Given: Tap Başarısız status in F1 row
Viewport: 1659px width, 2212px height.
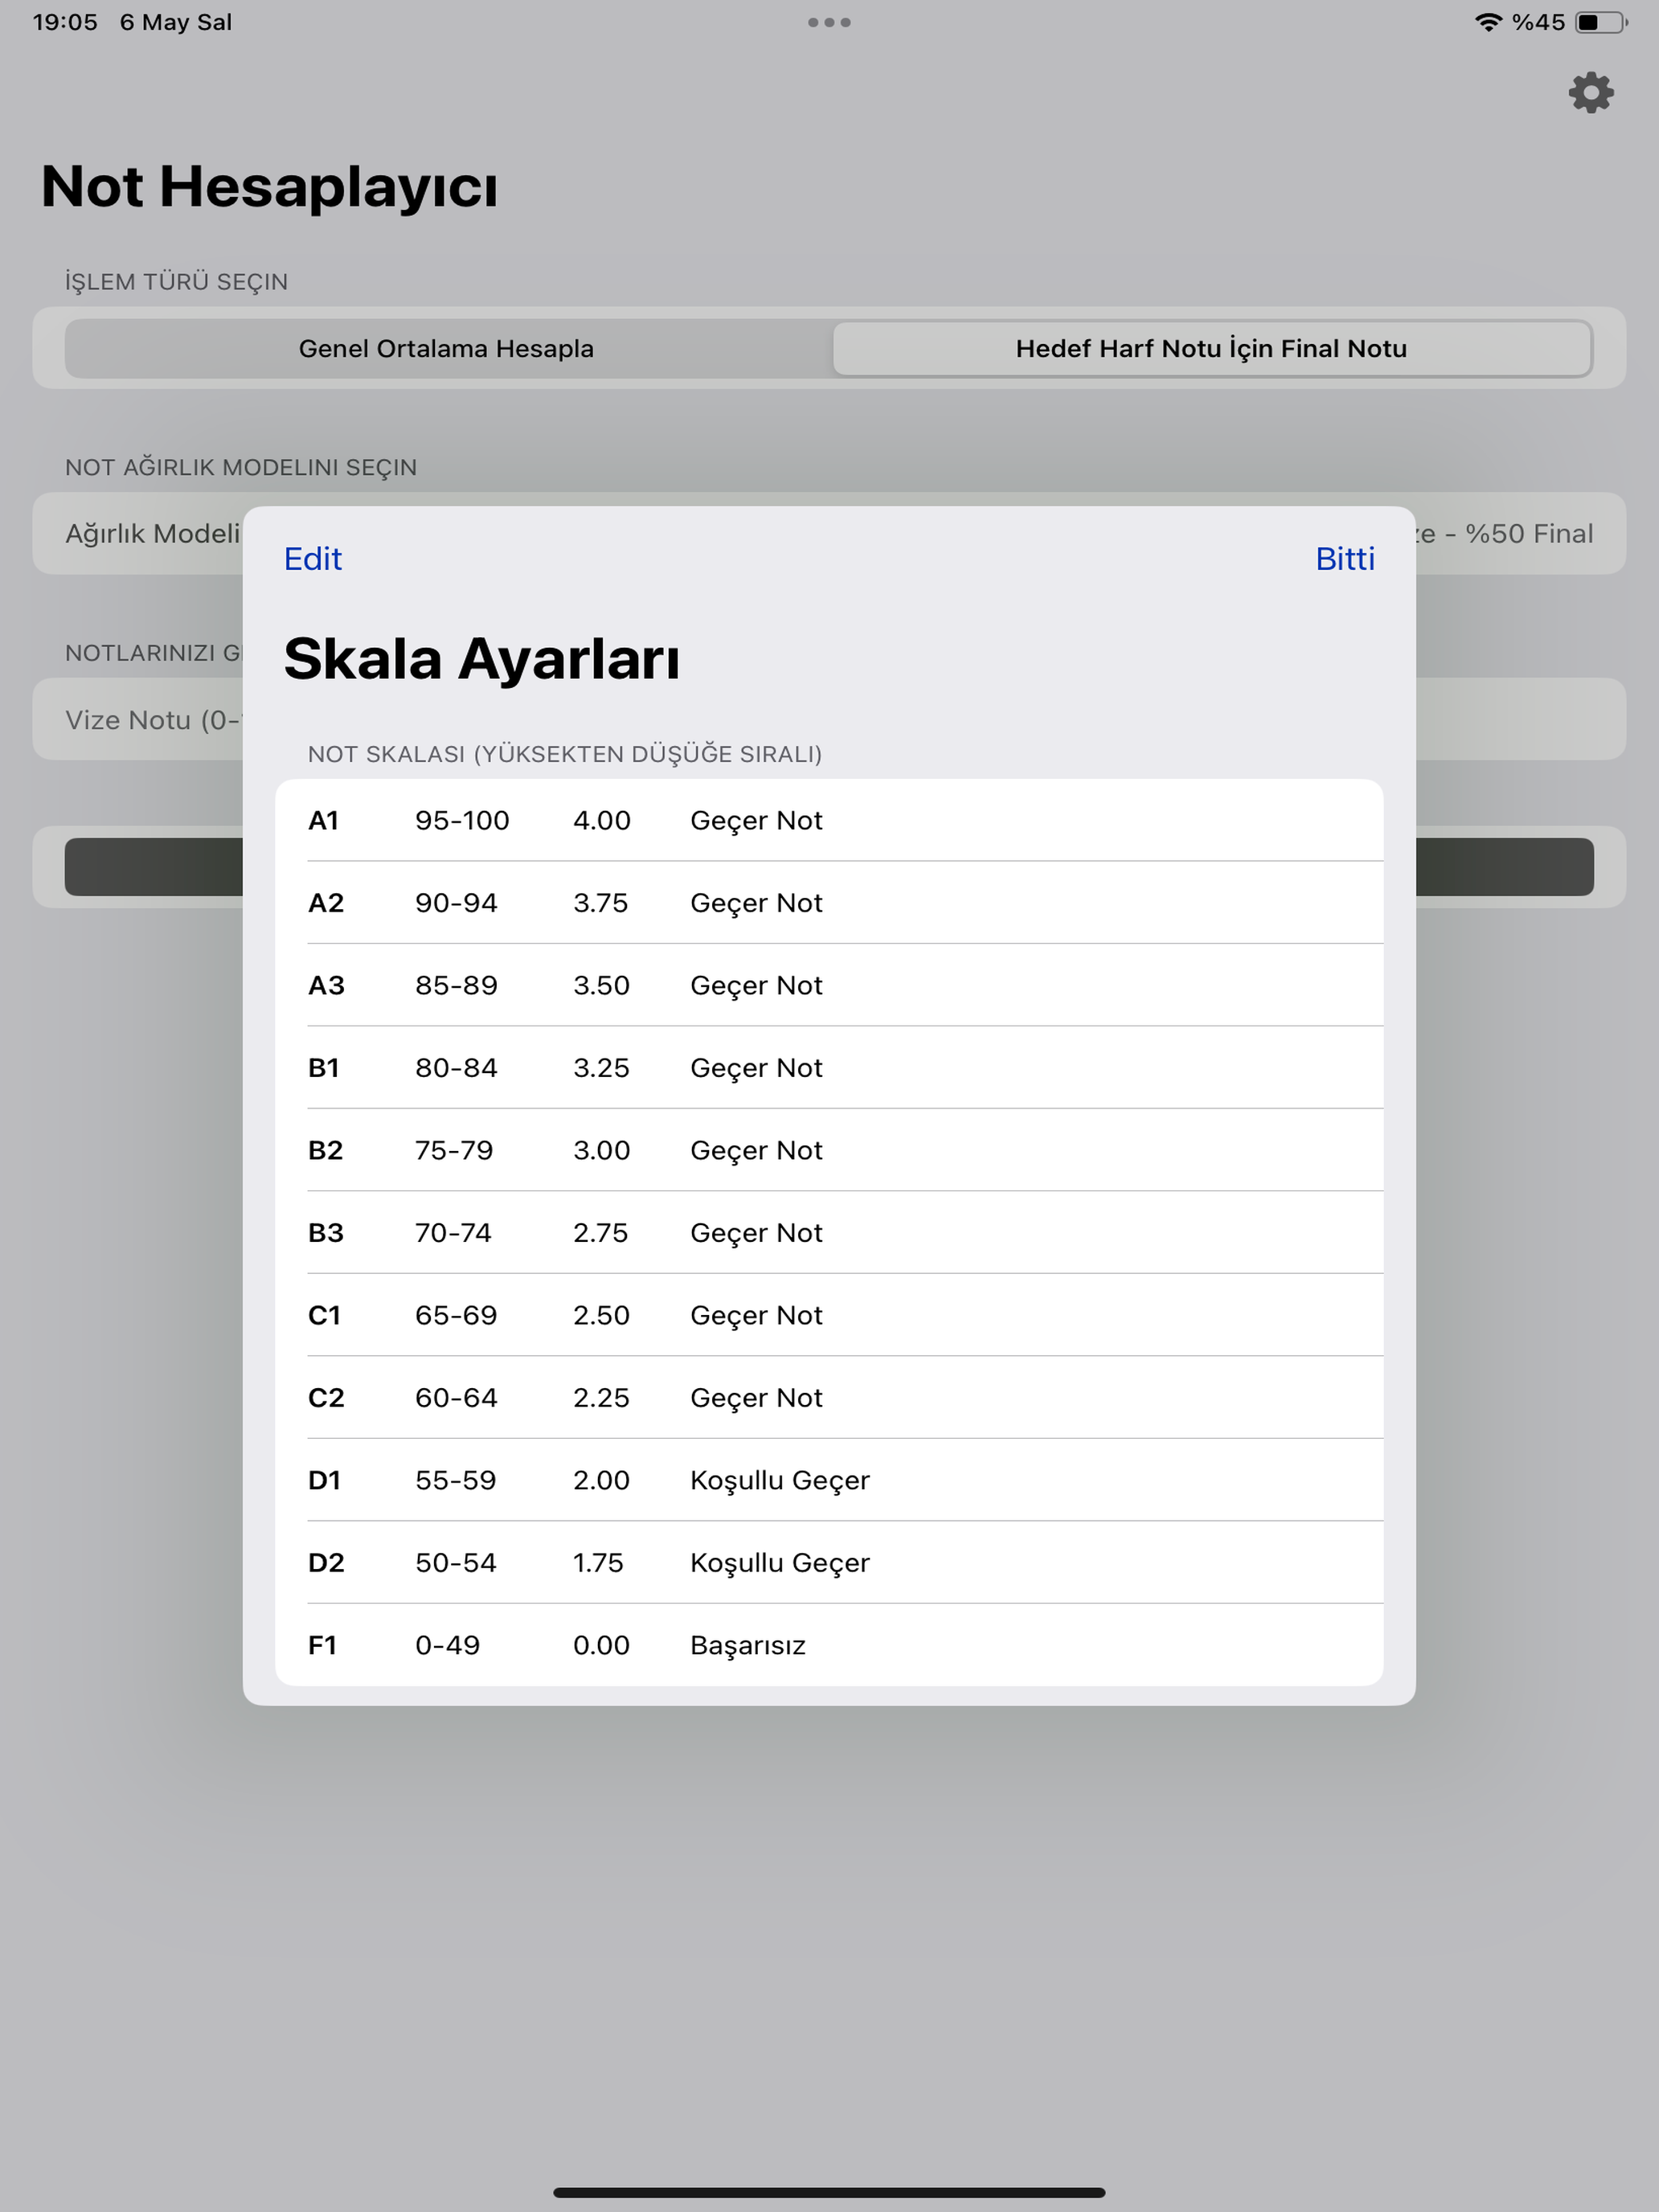Looking at the screenshot, I should pos(747,1646).
